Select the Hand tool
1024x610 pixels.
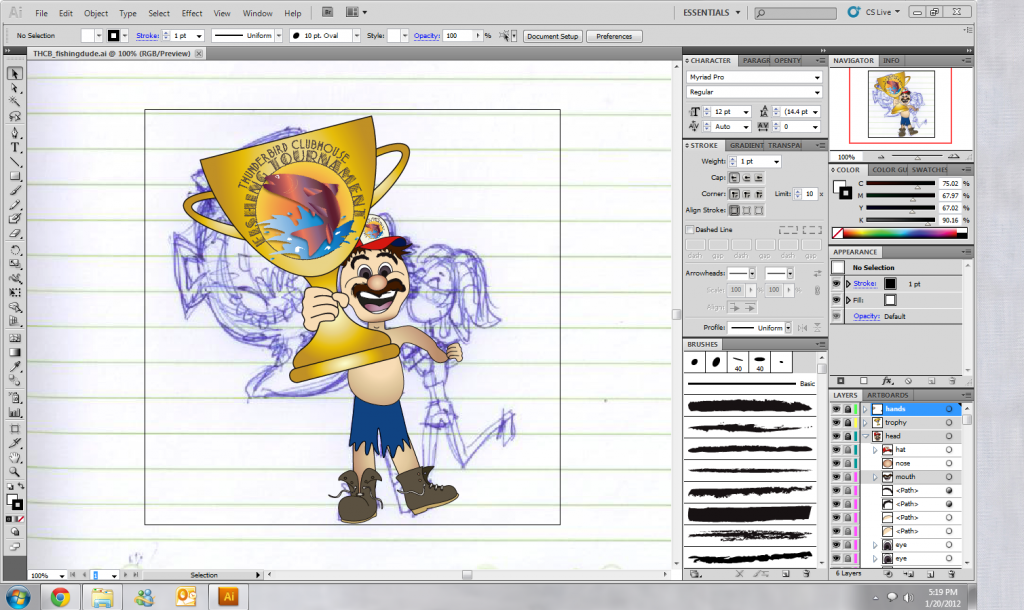(x=14, y=457)
